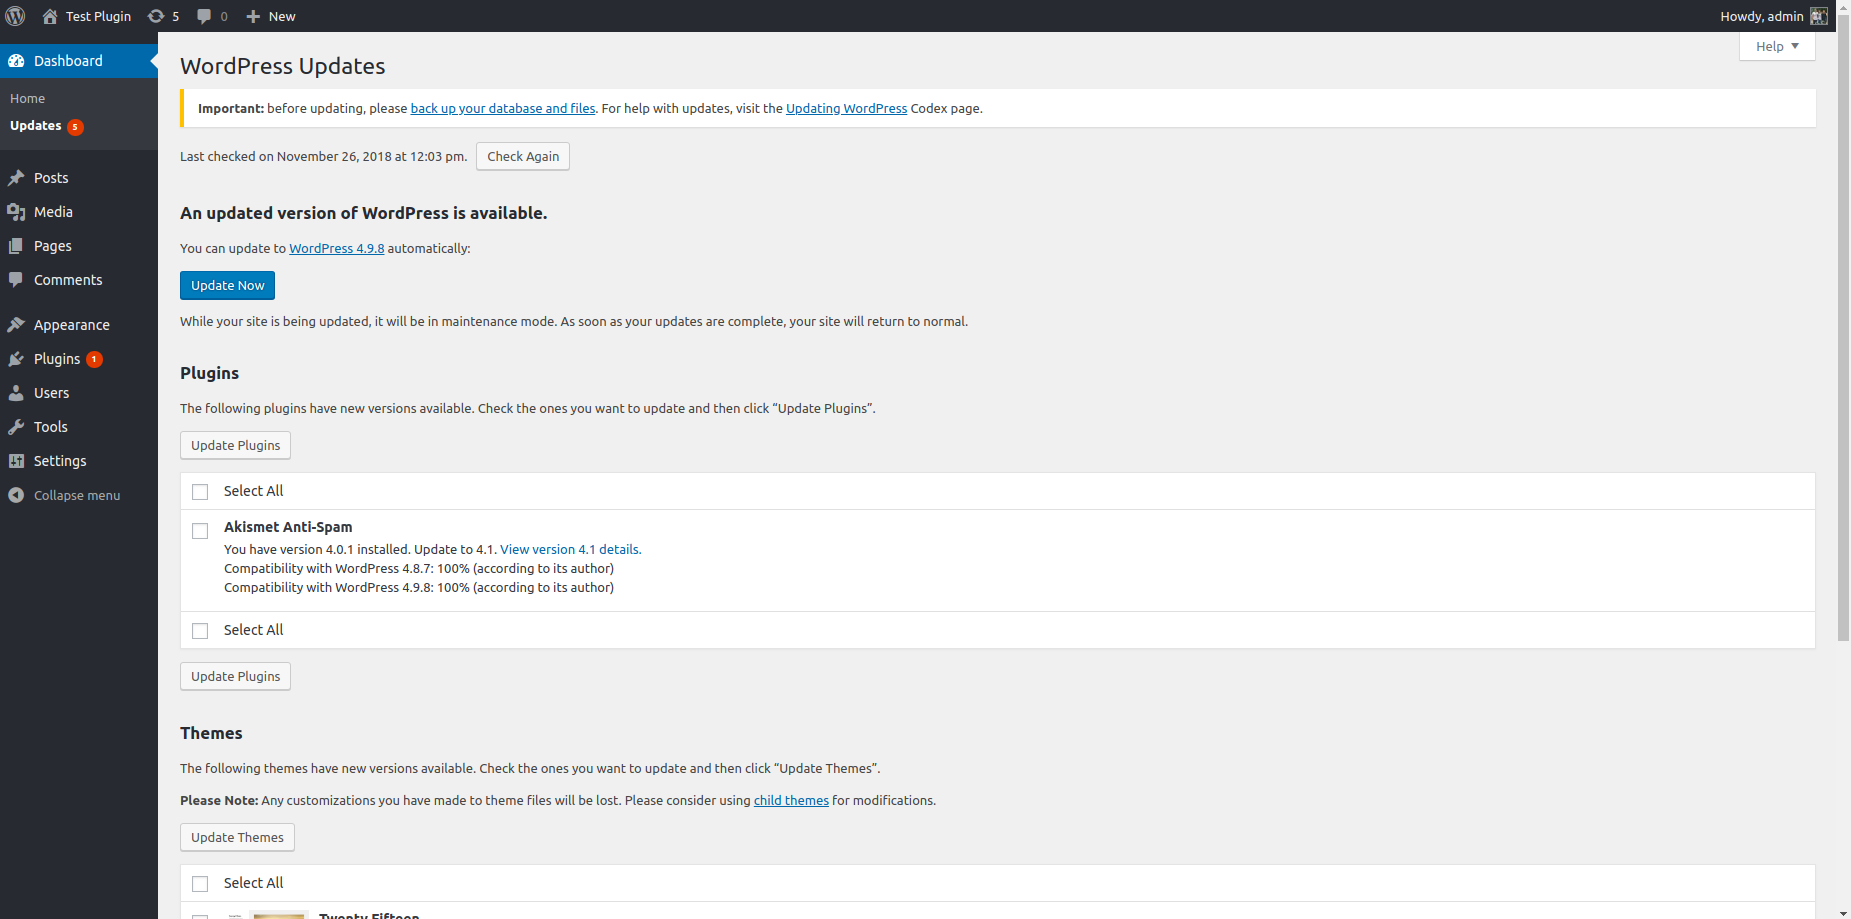Click the upper Update Plugins button
Screen dimensions: 1851x919
click(x=235, y=445)
